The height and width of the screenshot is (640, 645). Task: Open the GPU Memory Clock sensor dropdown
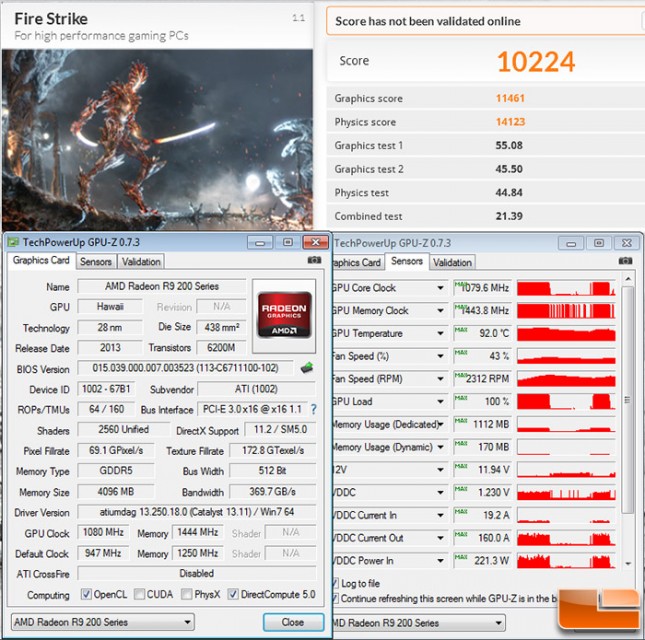(440, 311)
